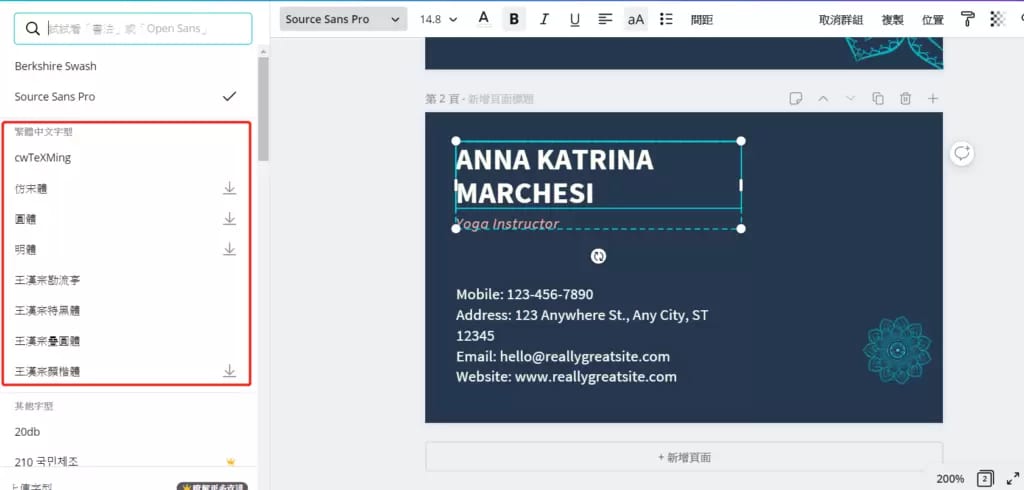
Task: Delete page 2 with trash icon
Action: pos(905,99)
